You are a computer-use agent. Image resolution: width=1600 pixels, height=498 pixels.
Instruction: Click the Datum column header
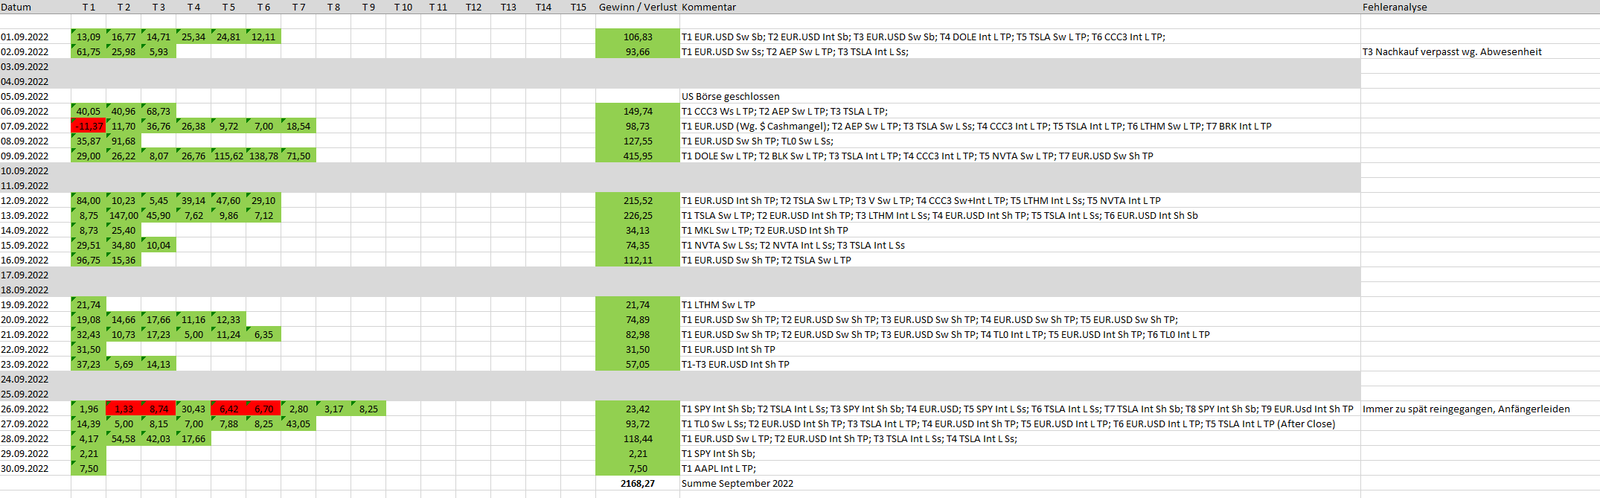(x=17, y=7)
